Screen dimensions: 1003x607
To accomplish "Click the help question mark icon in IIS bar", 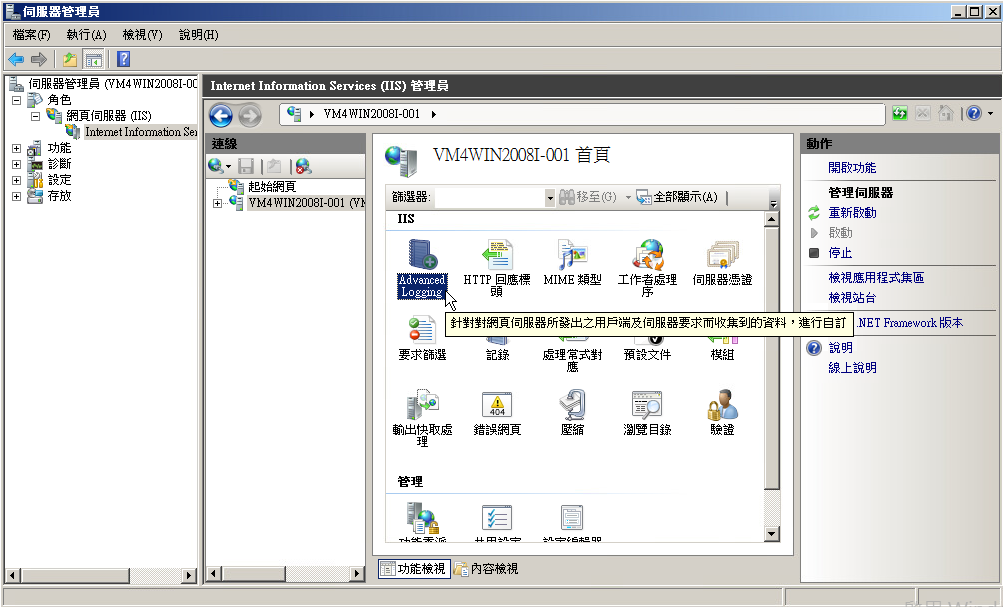I will [x=974, y=114].
